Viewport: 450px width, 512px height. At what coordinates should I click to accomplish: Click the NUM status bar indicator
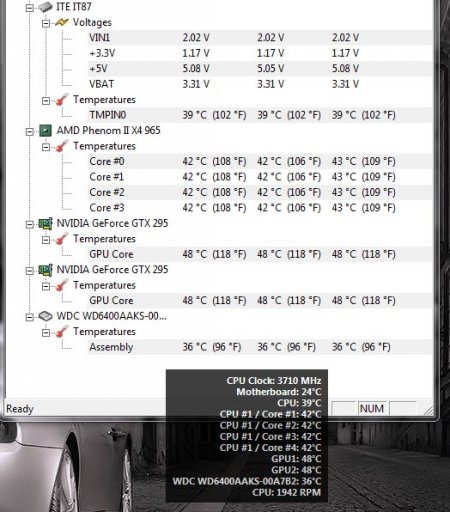pos(372,408)
